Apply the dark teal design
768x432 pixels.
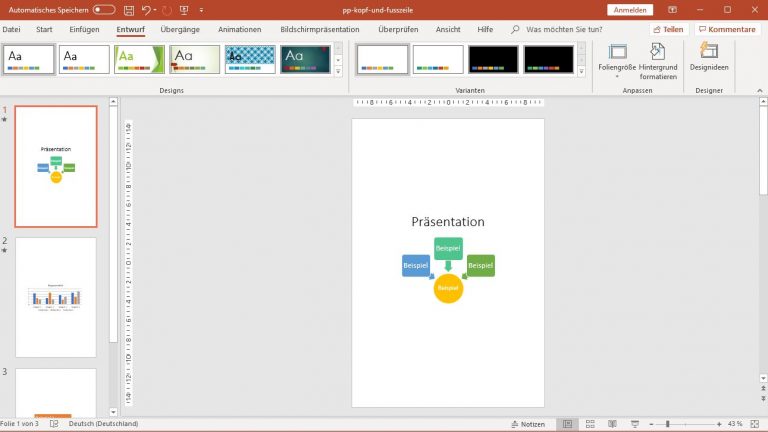[x=306, y=59]
